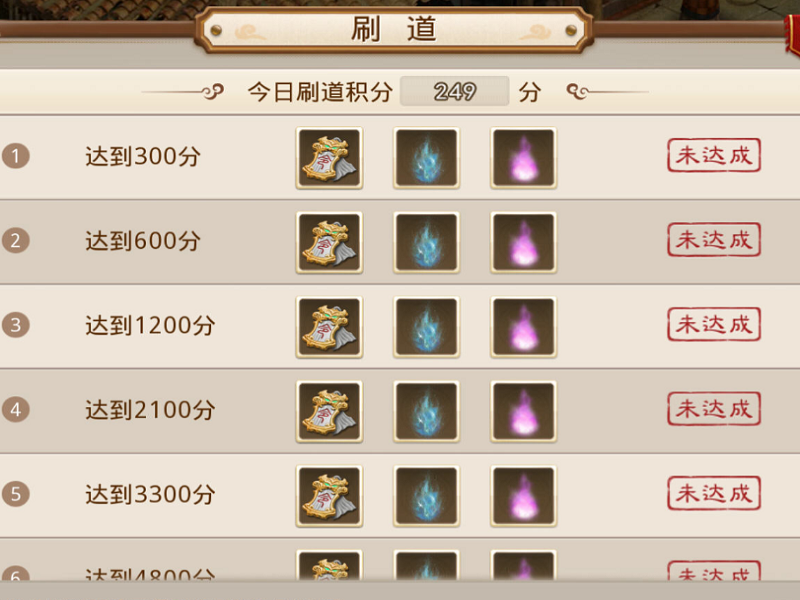This screenshot has height=600, width=800.
Task: Select the golden token reward for 600分
Action: click(x=329, y=242)
